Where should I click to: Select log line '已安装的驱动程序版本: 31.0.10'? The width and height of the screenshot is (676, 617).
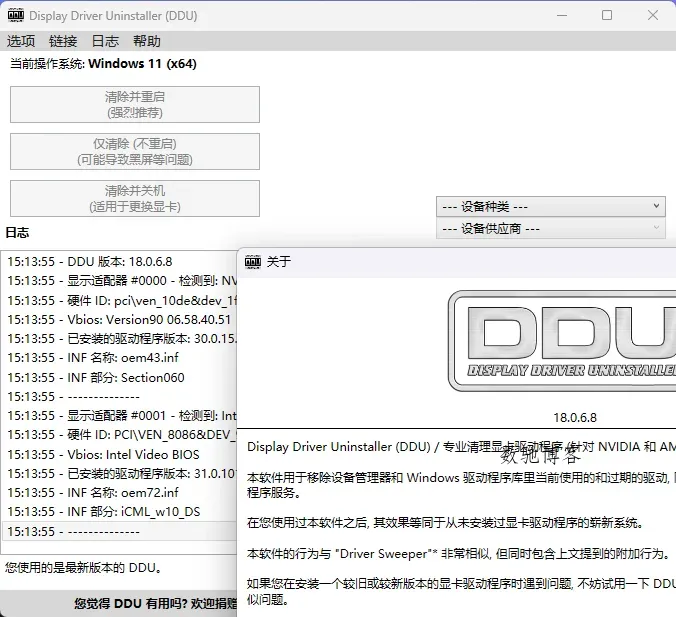click(119, 473)
